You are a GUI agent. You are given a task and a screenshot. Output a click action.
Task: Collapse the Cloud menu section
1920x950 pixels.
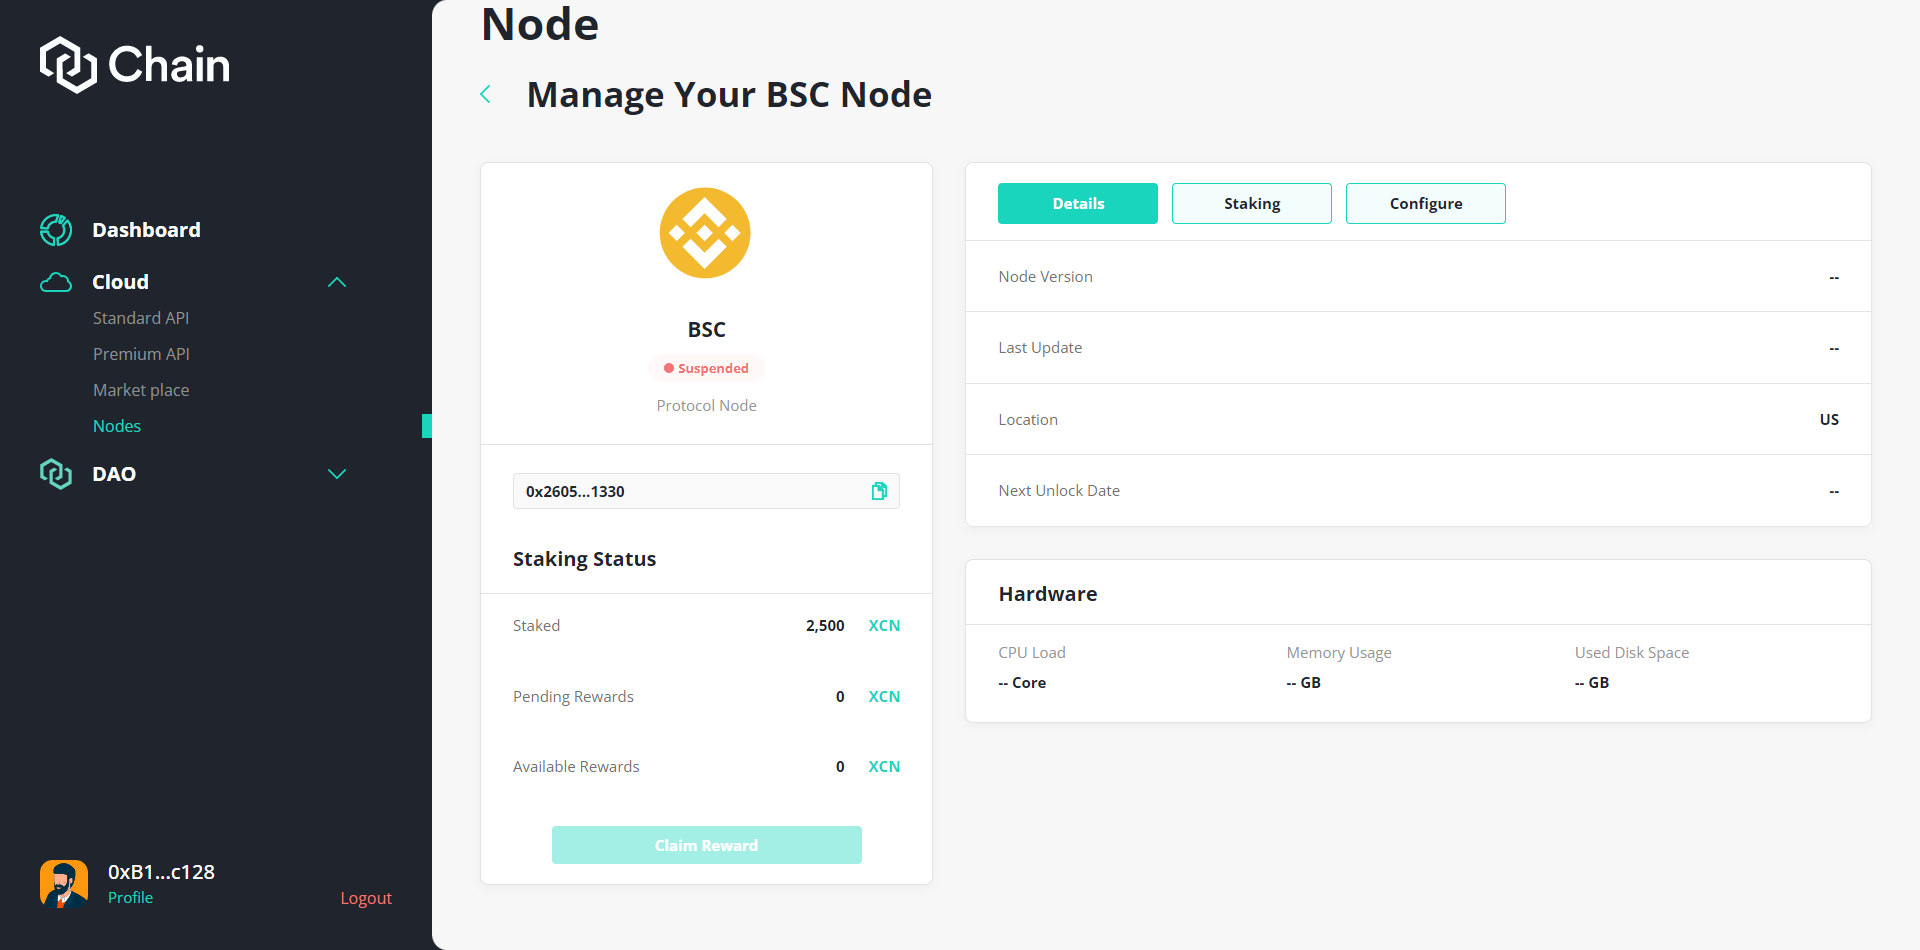337,283
